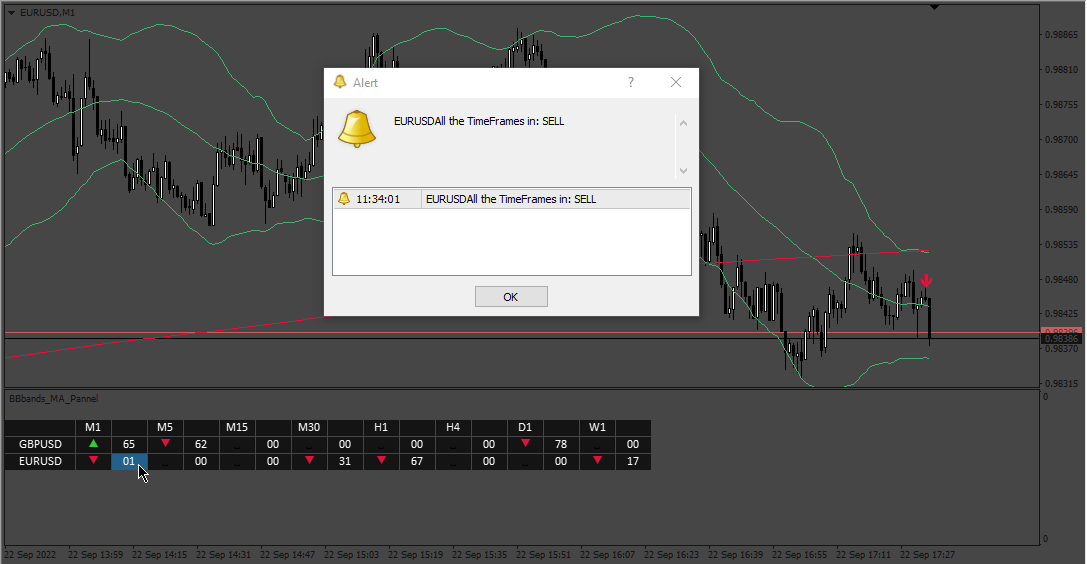Click highlighted EURUSD M1 value 01

[x=129, y=461]
